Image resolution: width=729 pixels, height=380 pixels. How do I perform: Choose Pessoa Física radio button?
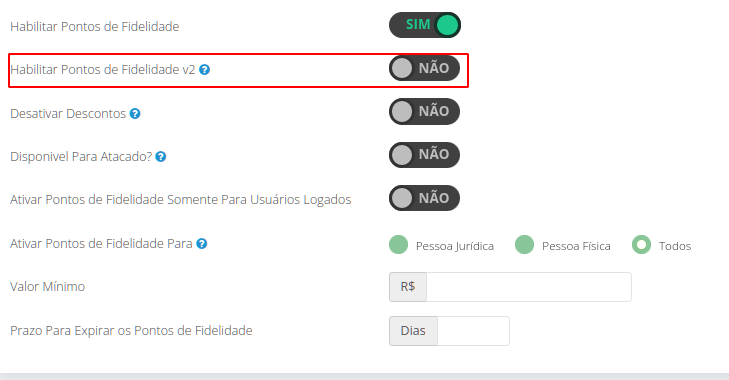pos(524,245)
